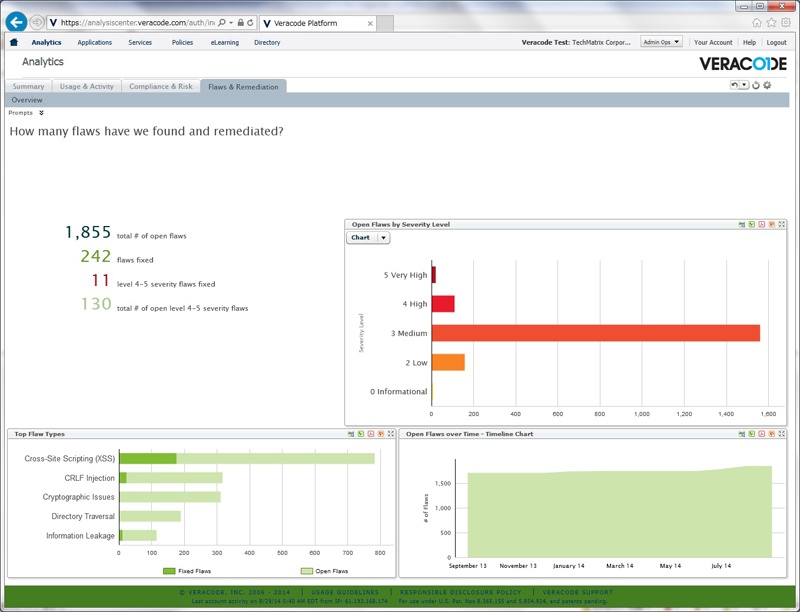Open the Applications menu
The width and height of the screenshot is (800, 612).
click(x=94, y=42)
